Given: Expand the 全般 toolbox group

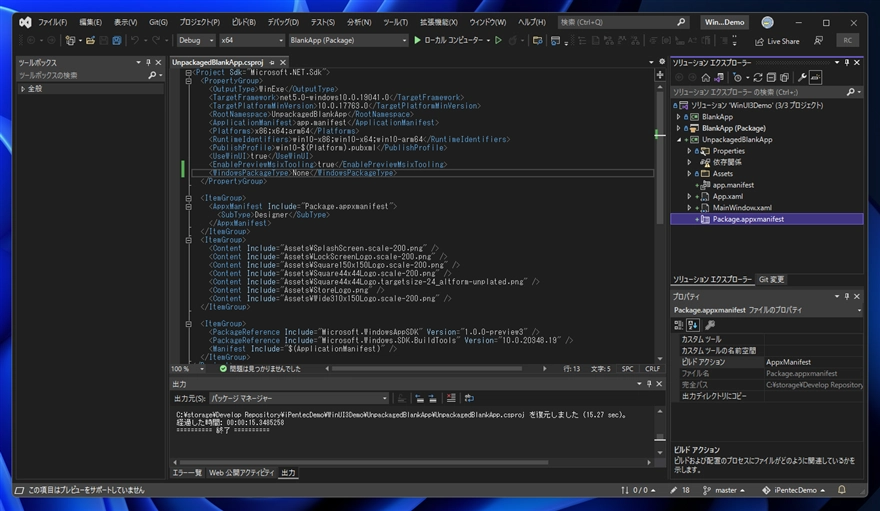Looking at the screenshot, I should 23,89.
